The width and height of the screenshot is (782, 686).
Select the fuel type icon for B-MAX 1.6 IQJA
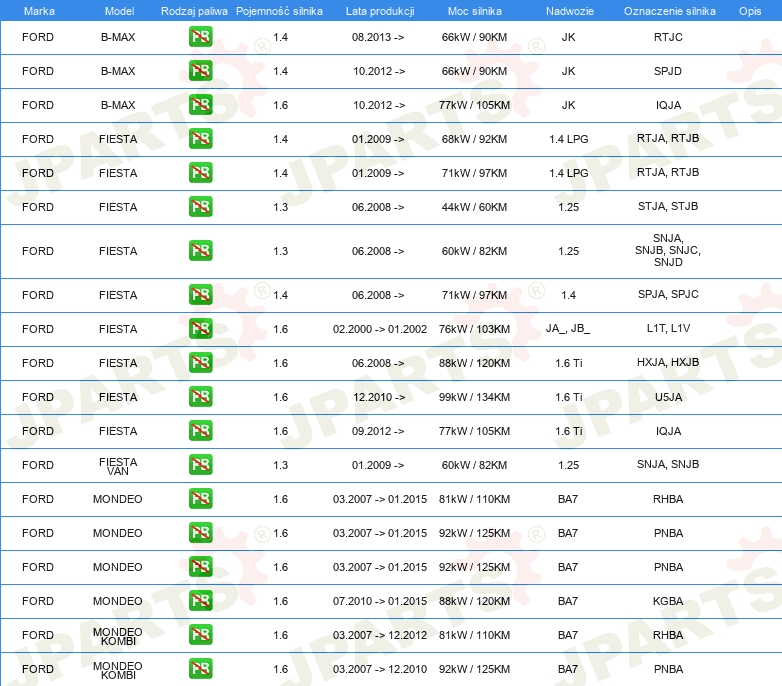pos(200,105)
